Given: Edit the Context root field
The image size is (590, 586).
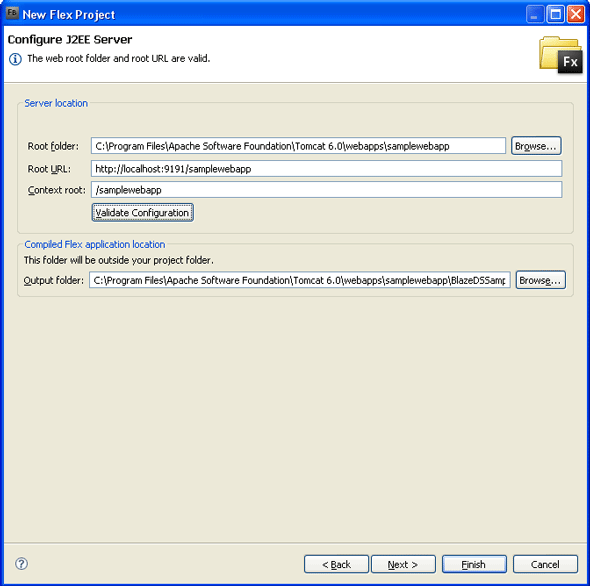Looking at the screenshot, I should pyautogui.click(x=326, y=190).
